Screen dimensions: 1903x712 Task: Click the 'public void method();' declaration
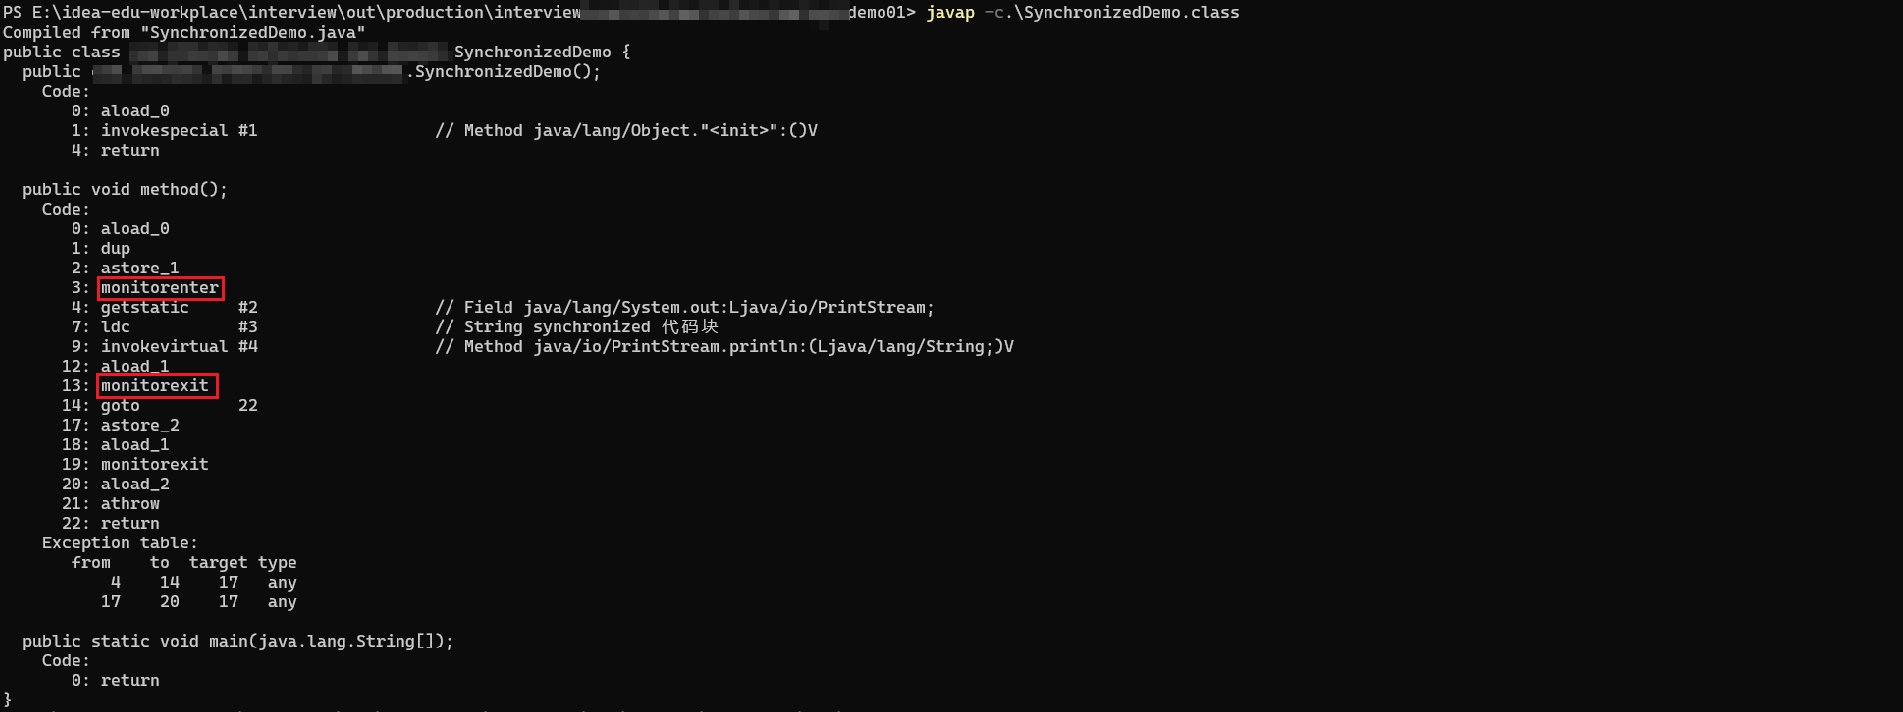[125, 189]
